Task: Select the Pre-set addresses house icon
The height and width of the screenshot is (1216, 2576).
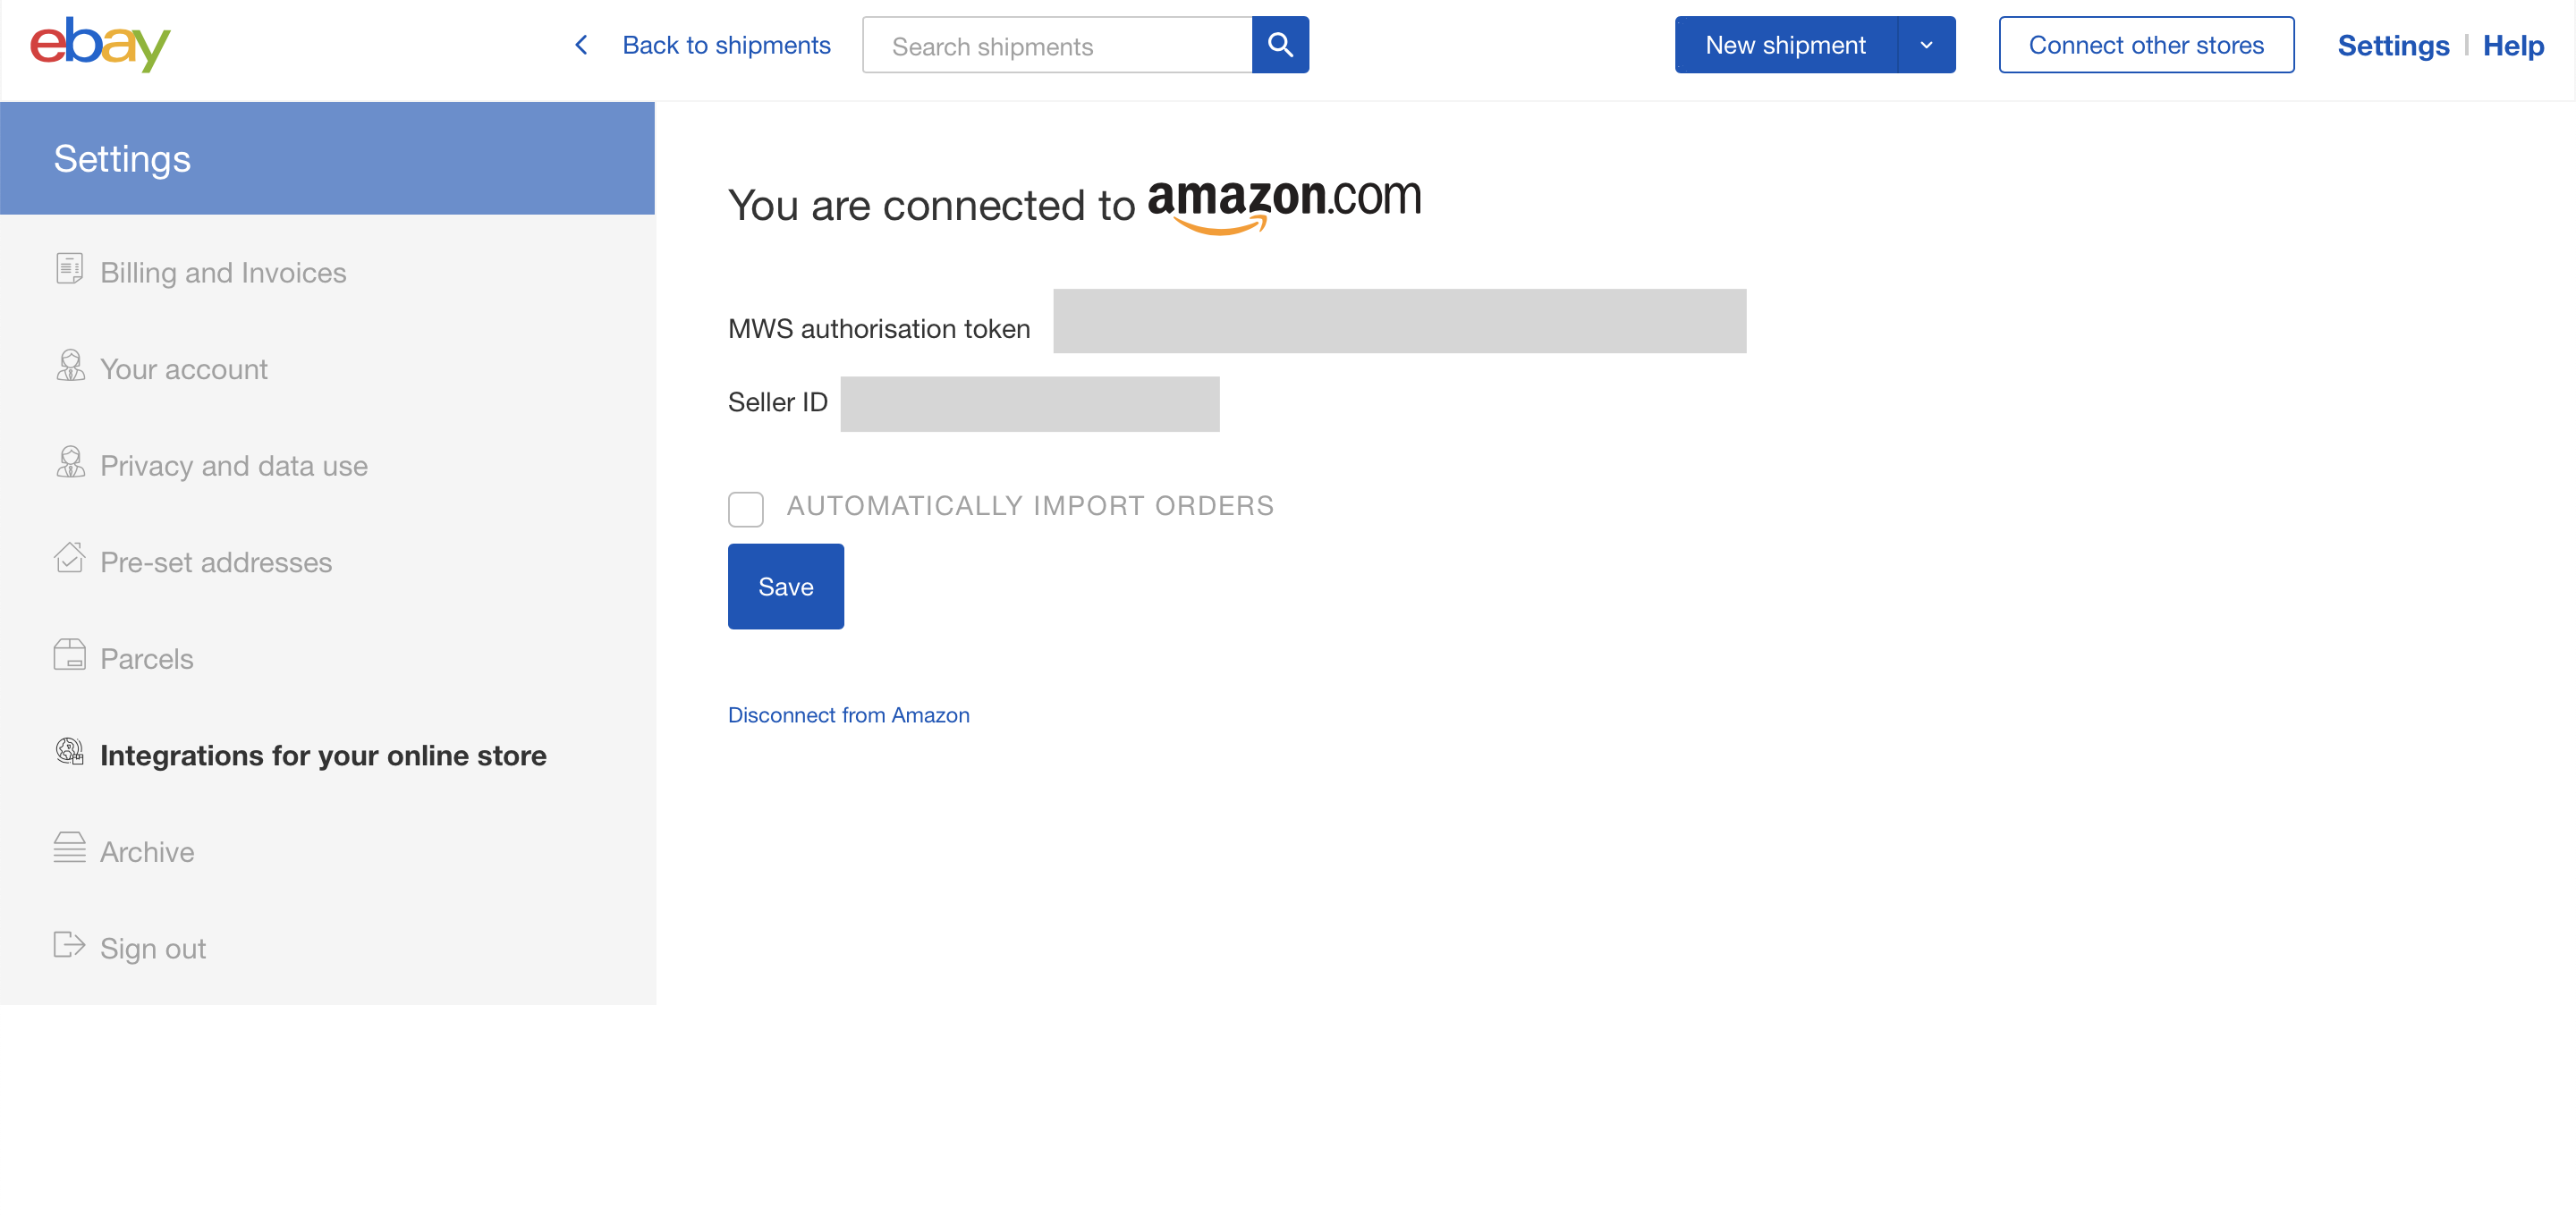Action: click(x=69, y=558)
